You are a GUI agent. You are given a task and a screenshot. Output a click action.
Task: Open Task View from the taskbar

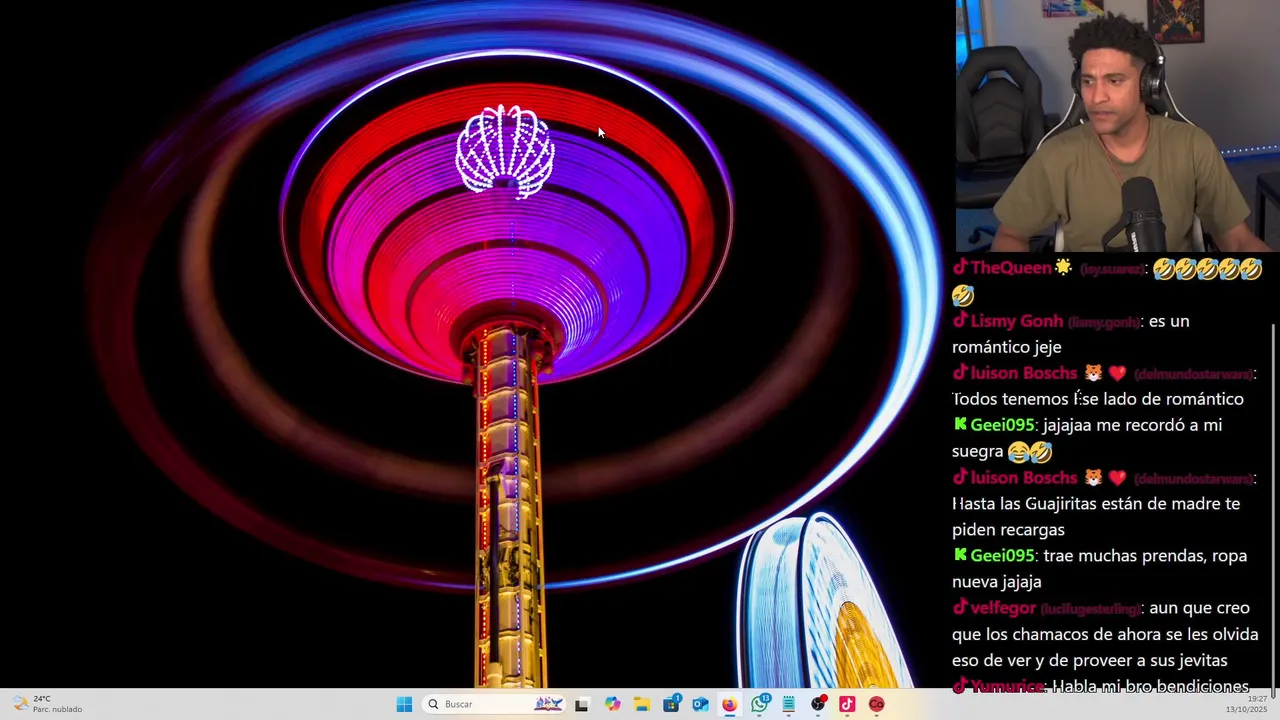(582, 704)
